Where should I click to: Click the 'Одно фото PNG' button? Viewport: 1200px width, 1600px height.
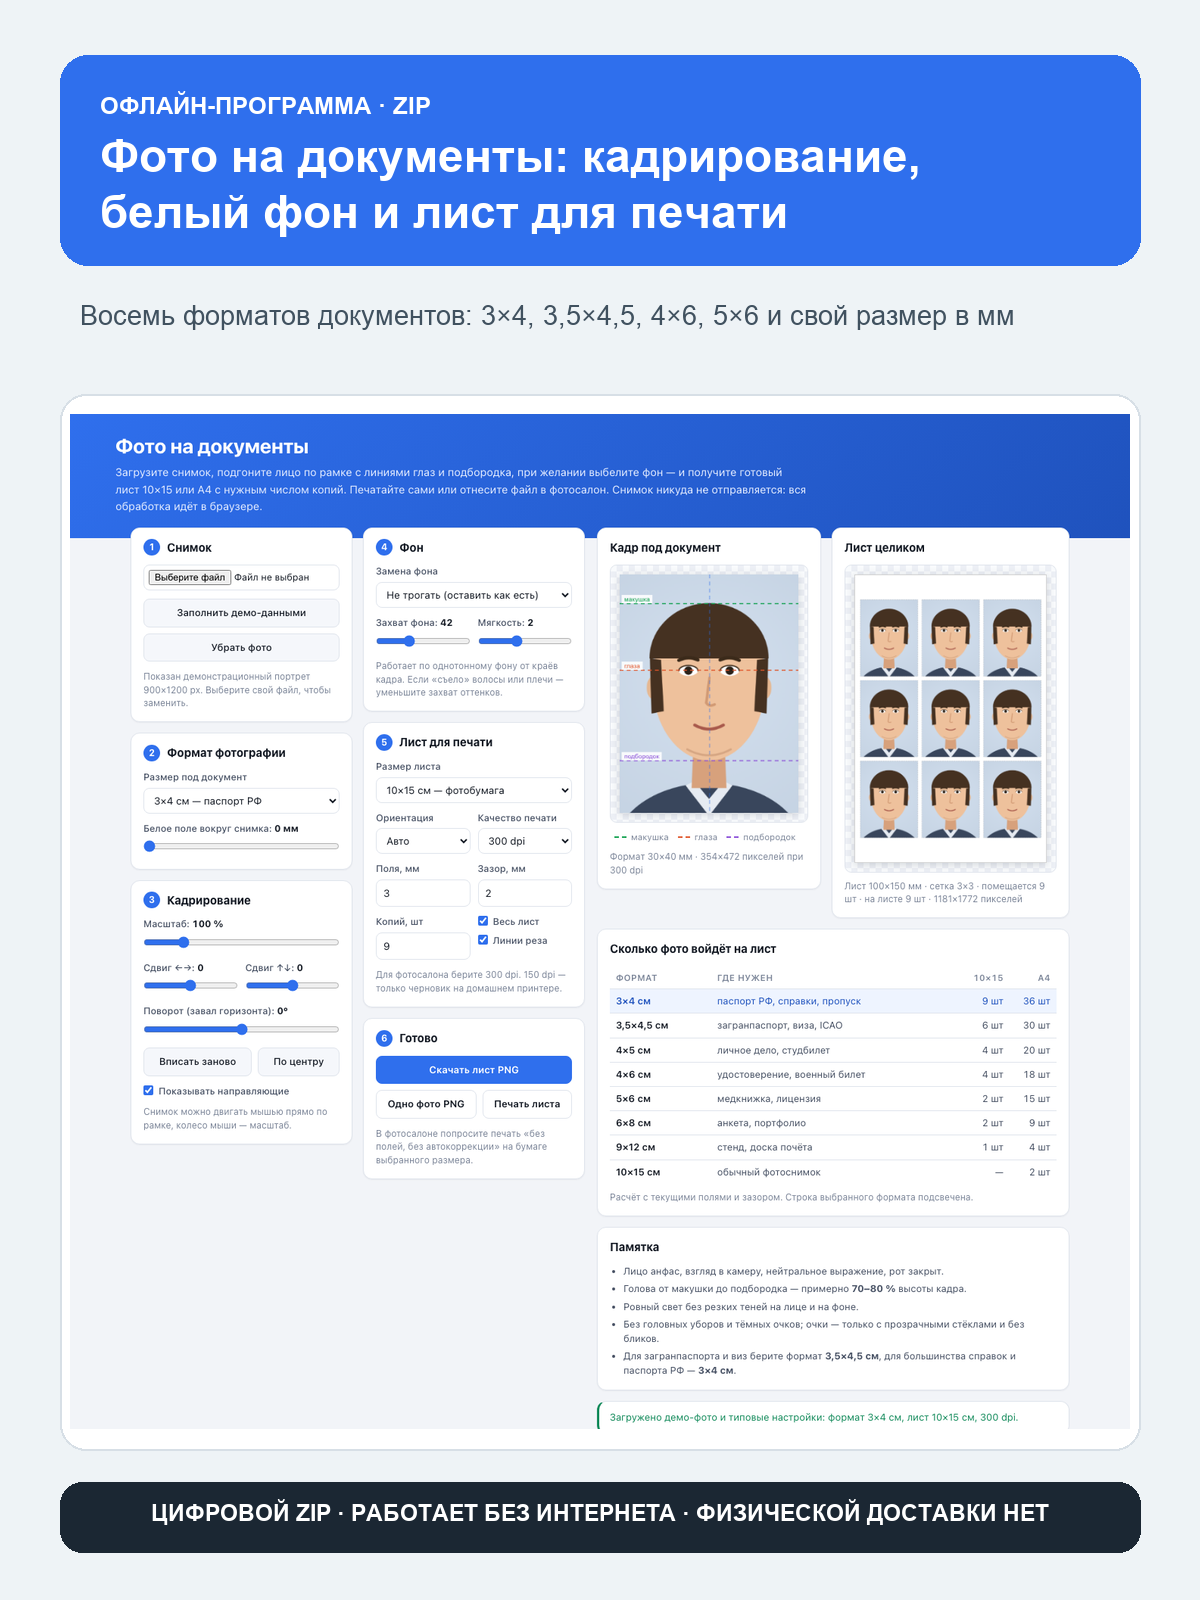pos(426,1104)
